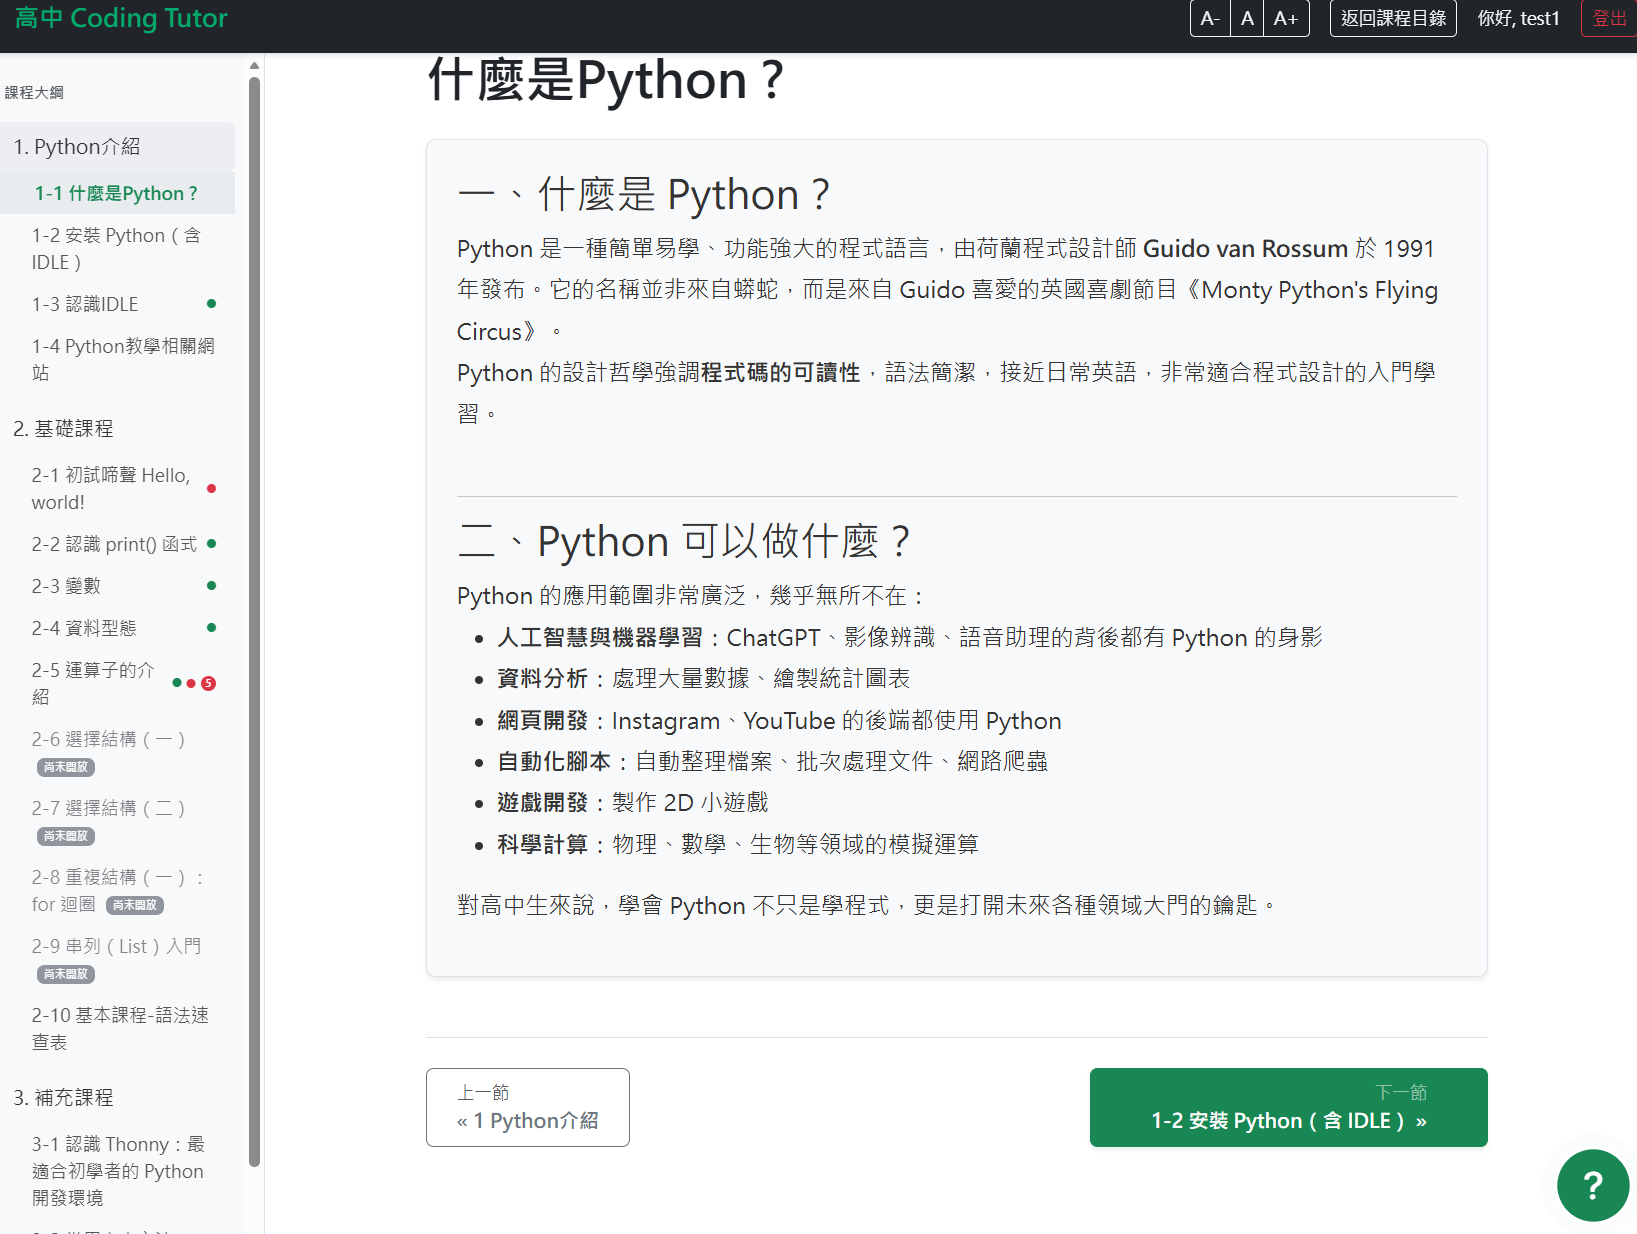Click the sidebar scroll up arrow
Viewport: 1637px width, 1234px height.
click(x=254, y=66)
